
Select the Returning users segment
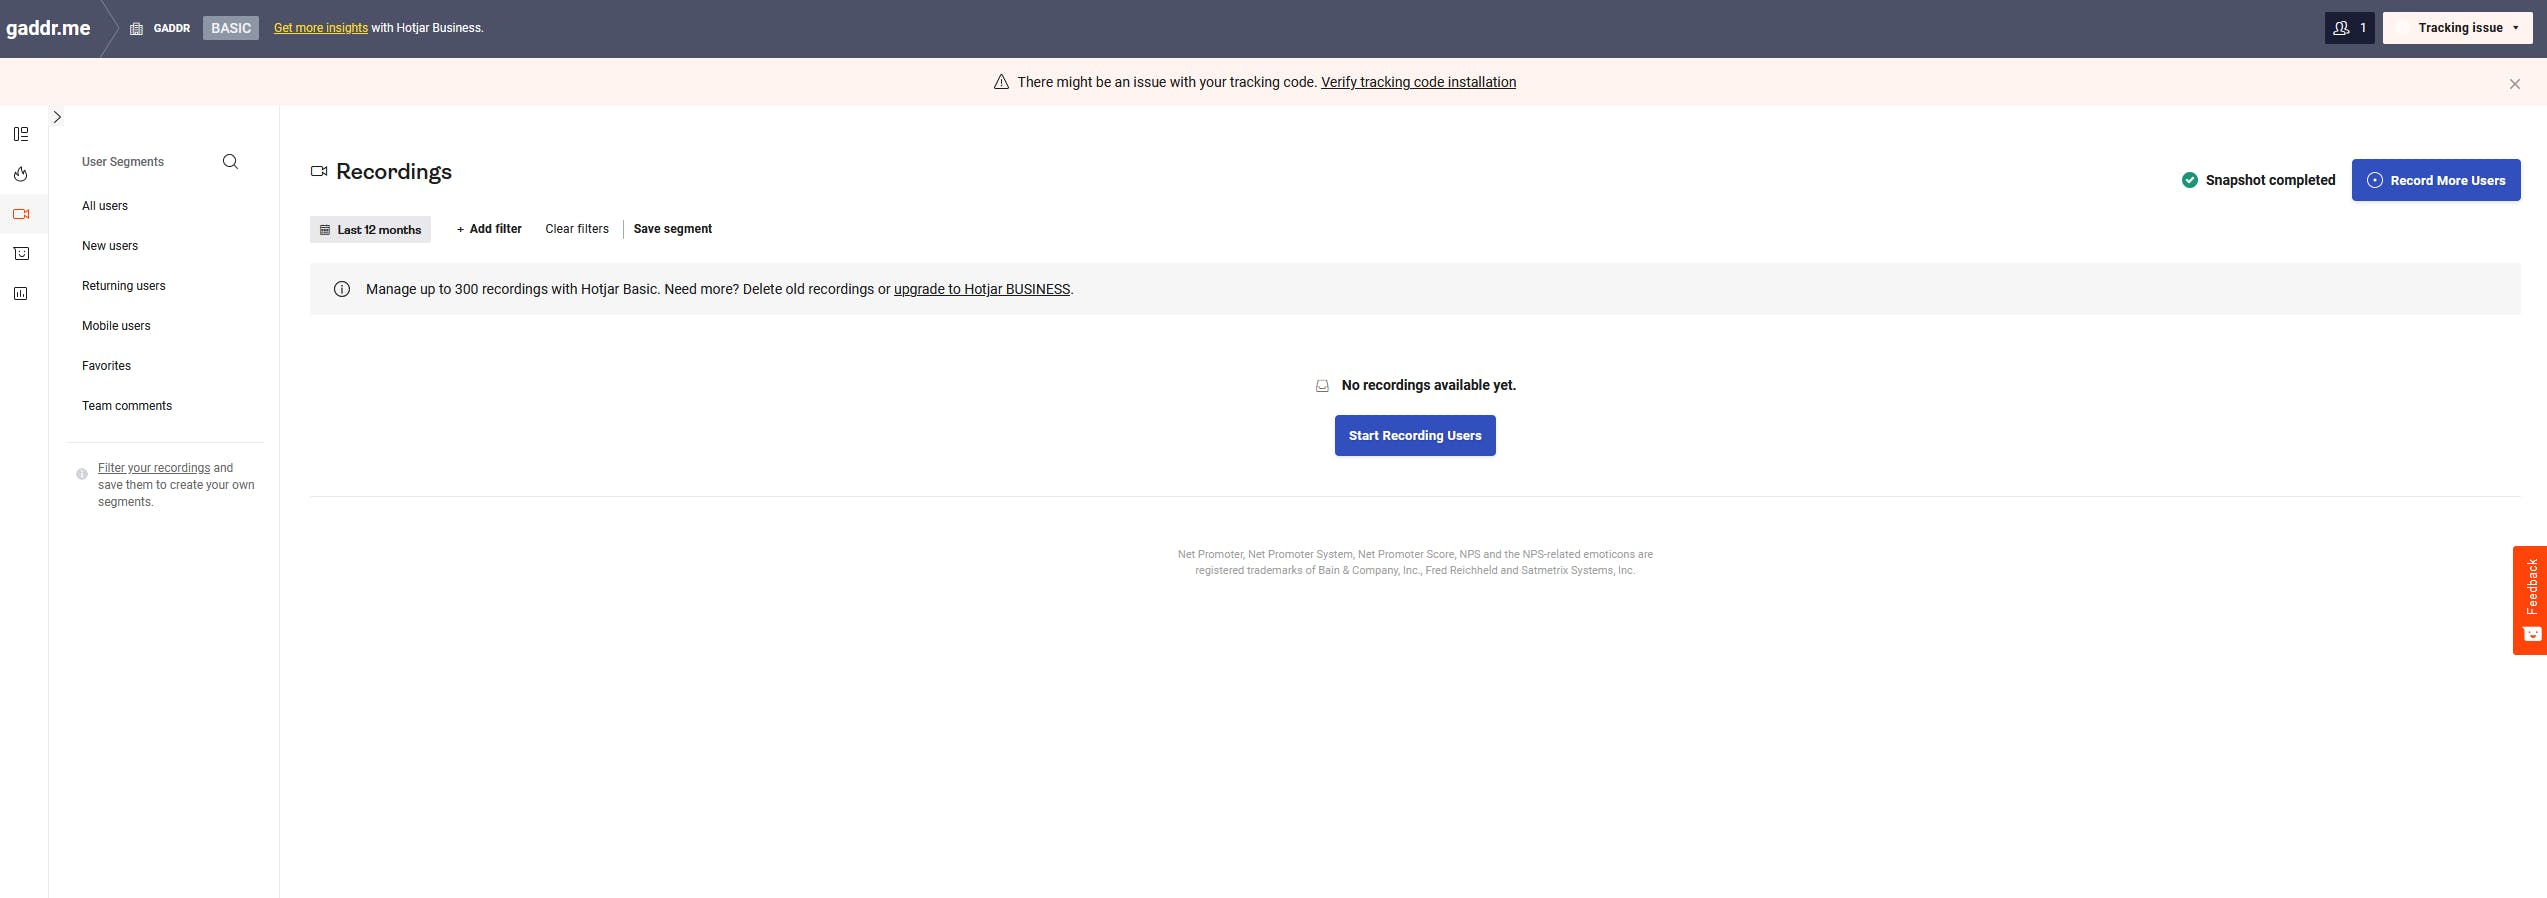pos(124,286)
